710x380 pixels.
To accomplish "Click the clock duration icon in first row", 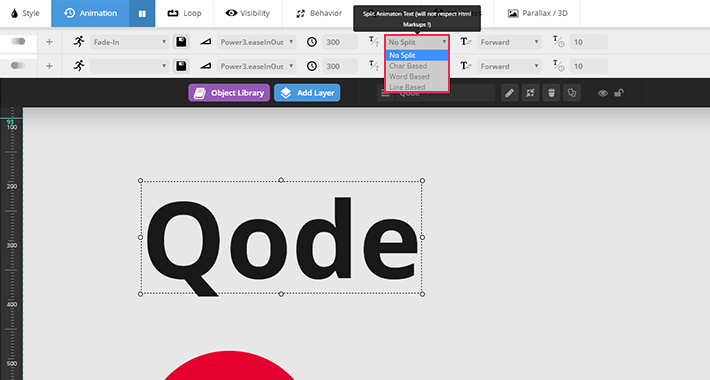I will tap(312, 42).
